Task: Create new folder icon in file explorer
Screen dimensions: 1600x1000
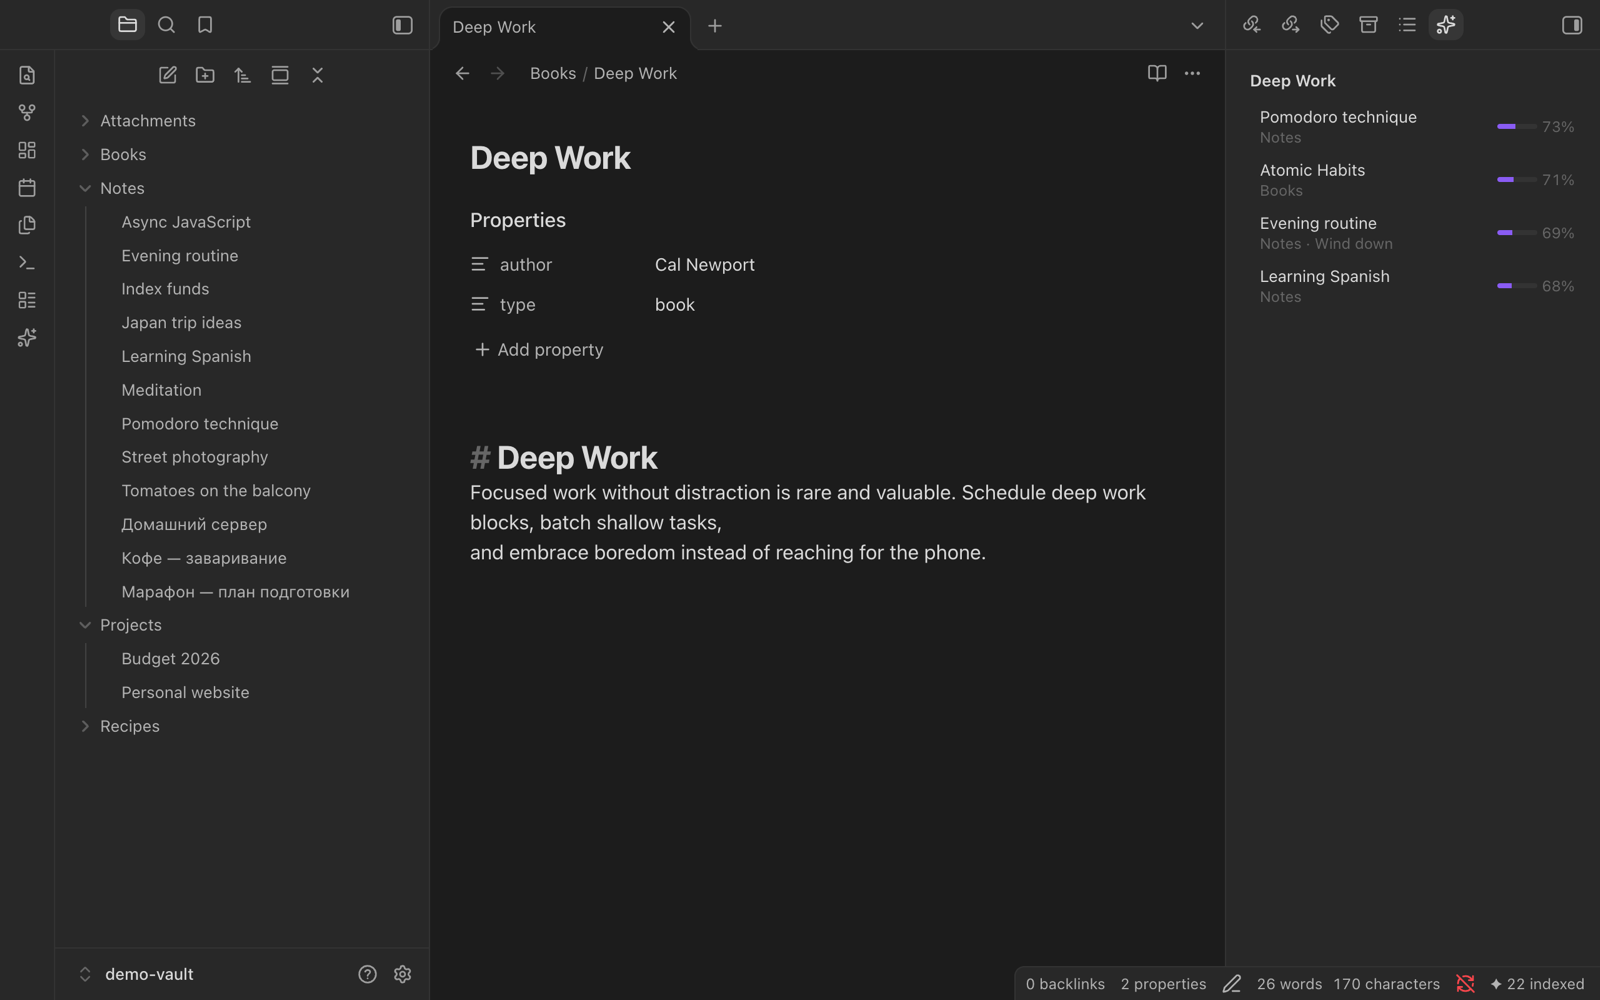Action: pyautogui.click(x=205, y=75)
